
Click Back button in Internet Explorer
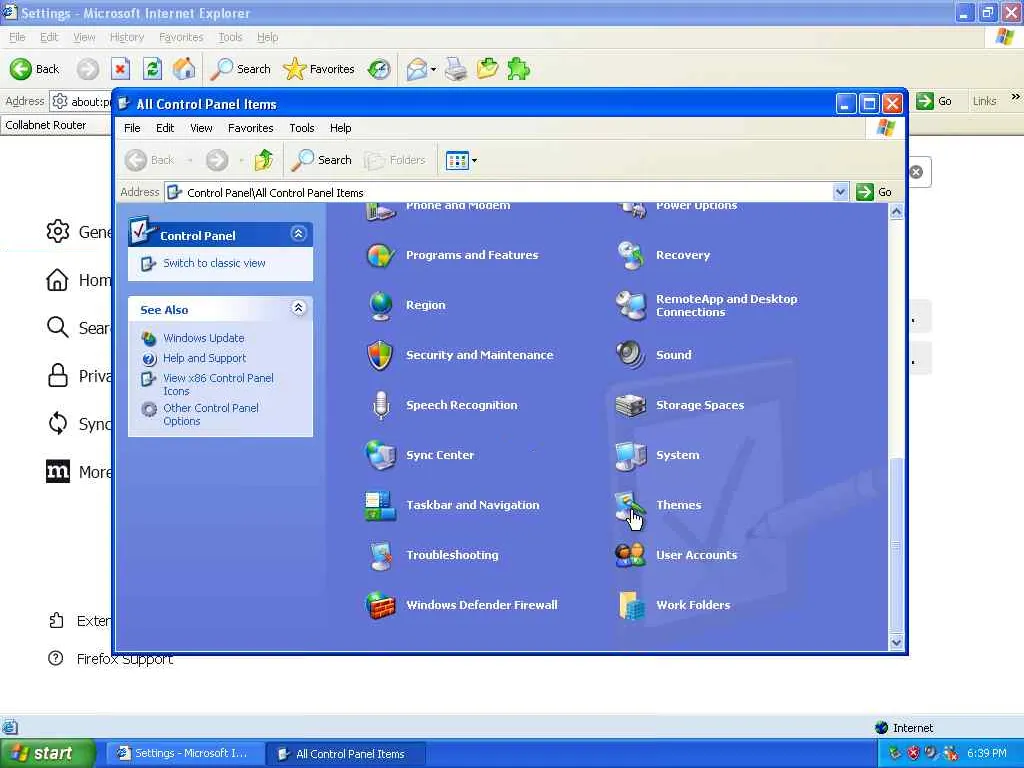click(35, 69)
